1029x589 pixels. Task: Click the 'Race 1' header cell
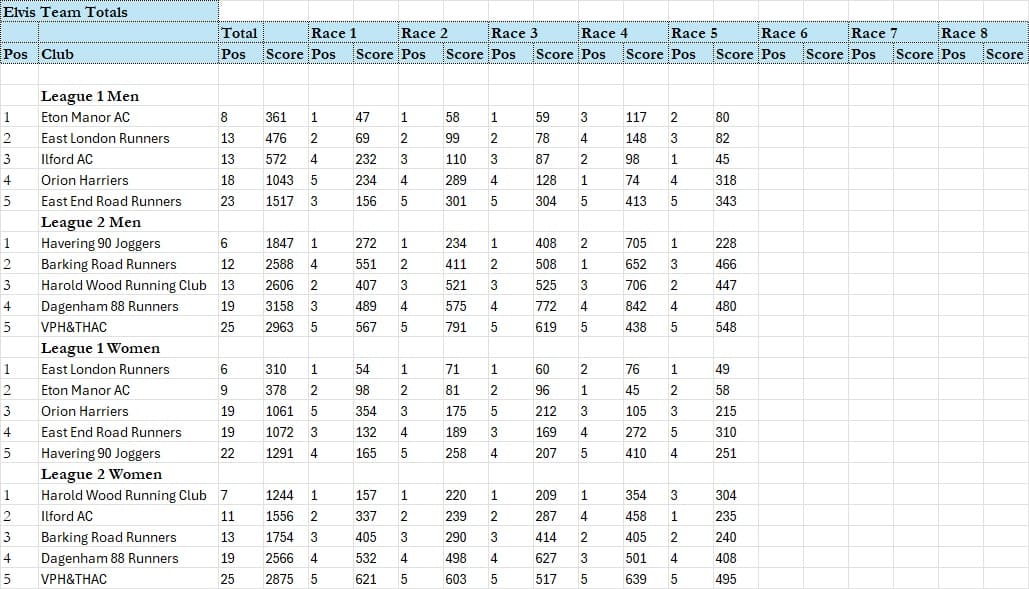(353, 33)
